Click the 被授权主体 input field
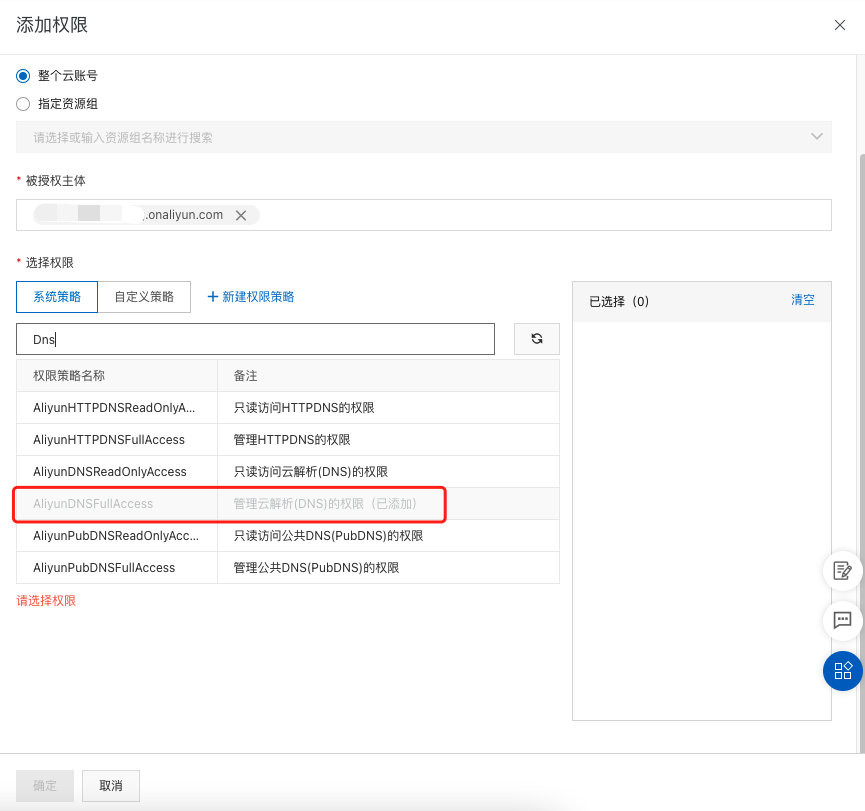 click(x=424, y=215)
